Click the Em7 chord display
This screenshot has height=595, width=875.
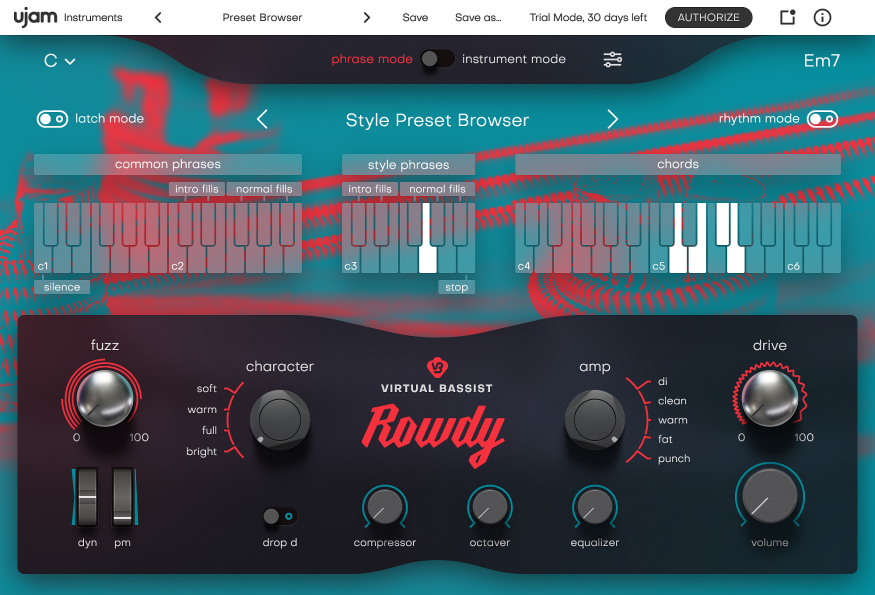(x=821, y=60)
